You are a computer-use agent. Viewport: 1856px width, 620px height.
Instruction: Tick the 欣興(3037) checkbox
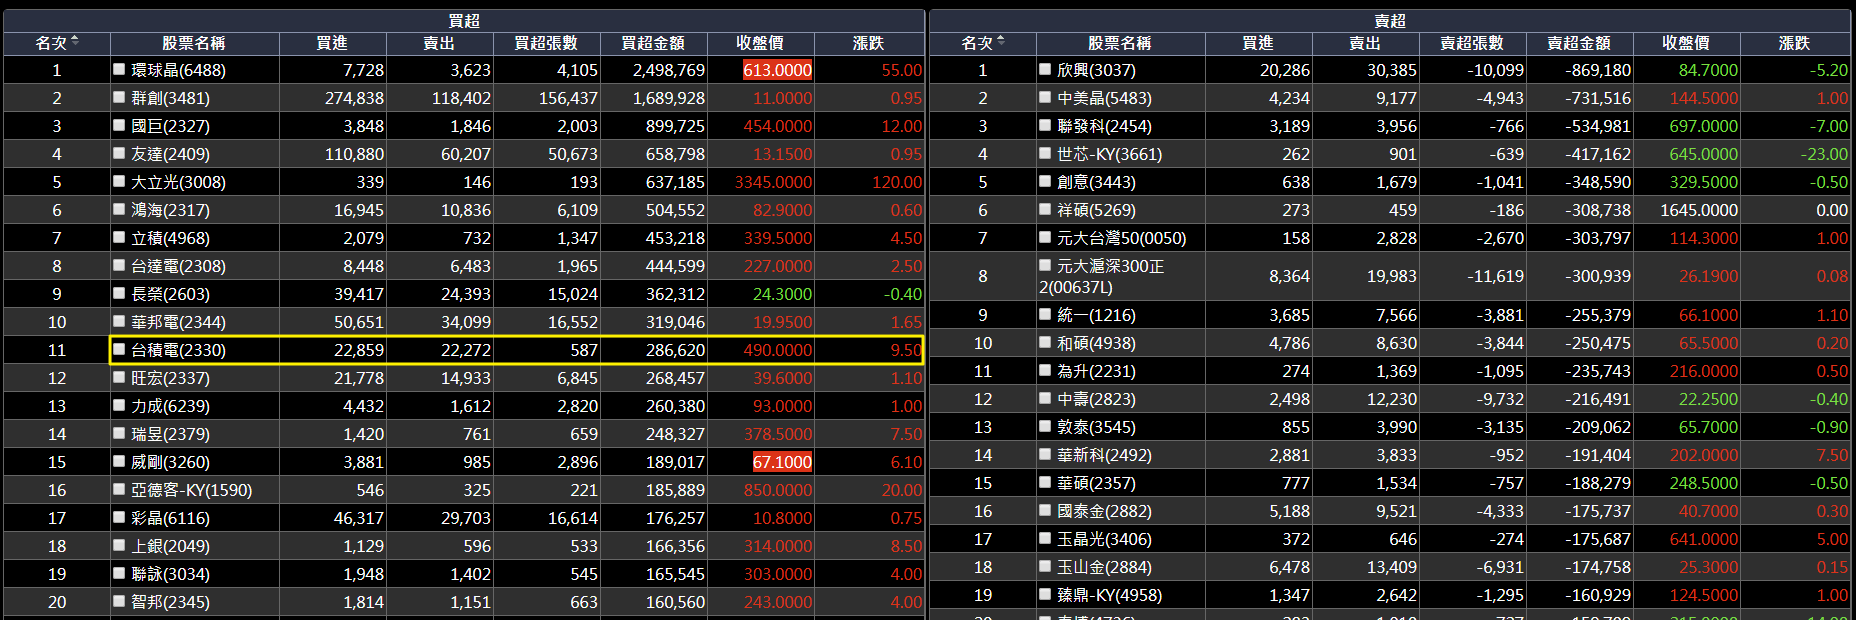tap(1045, 69)
